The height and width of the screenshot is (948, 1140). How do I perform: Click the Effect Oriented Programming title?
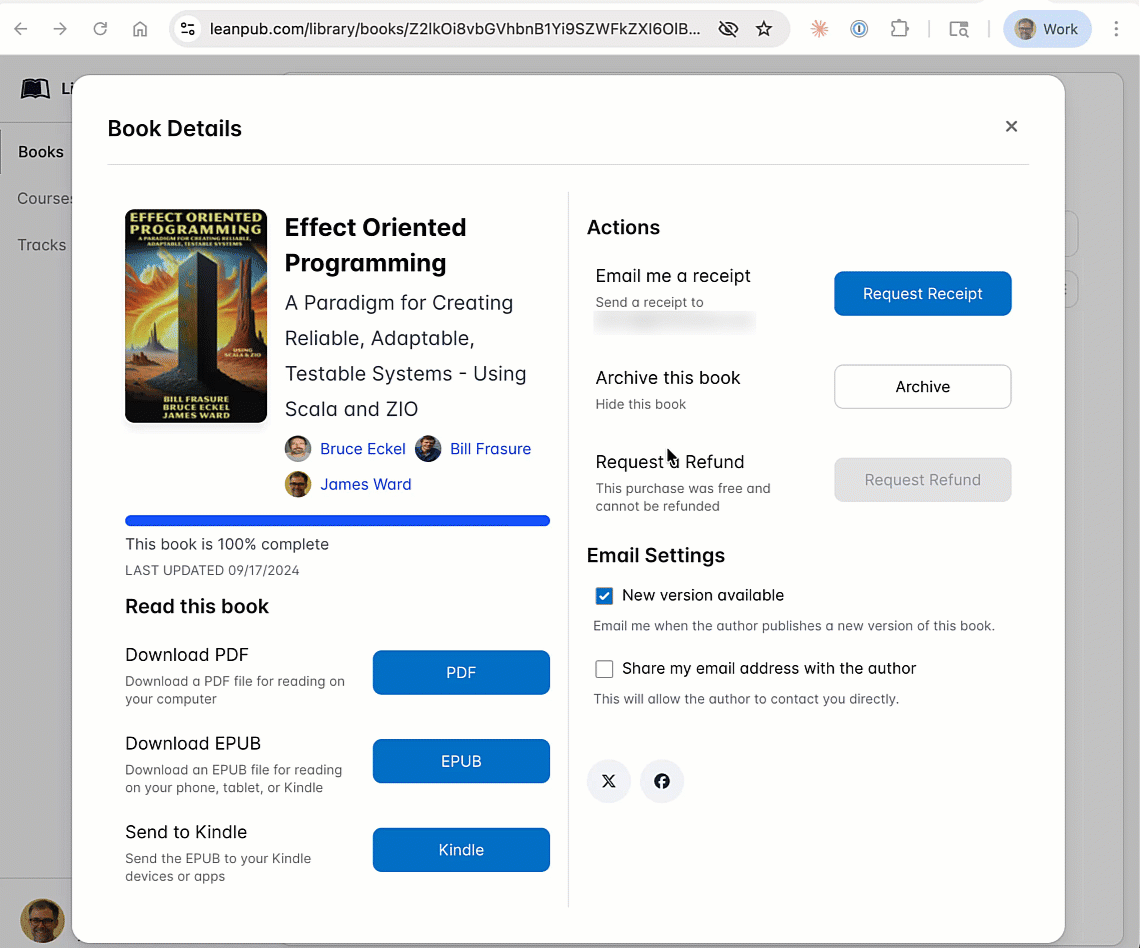coord(375,245)
